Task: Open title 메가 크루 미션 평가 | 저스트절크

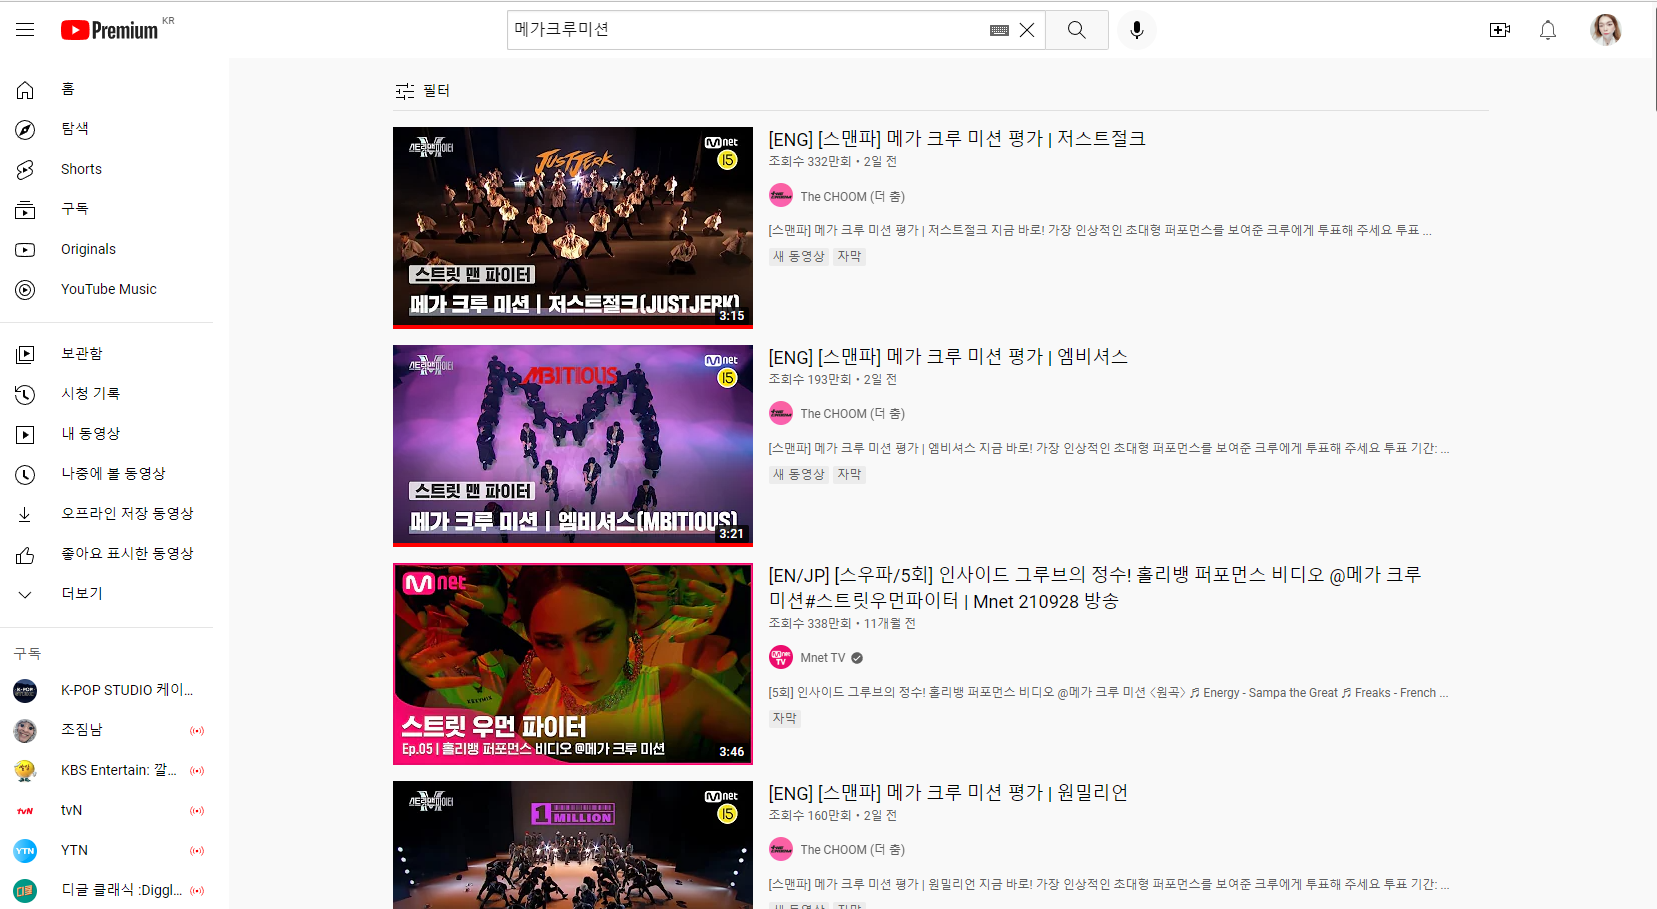Action: coord(957,139)
